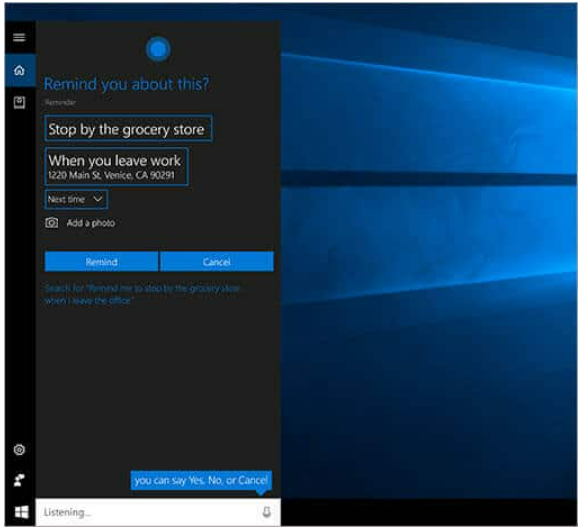Open the Cortana hamburger menu
This screenshot has width=579, height=530.
19,37
